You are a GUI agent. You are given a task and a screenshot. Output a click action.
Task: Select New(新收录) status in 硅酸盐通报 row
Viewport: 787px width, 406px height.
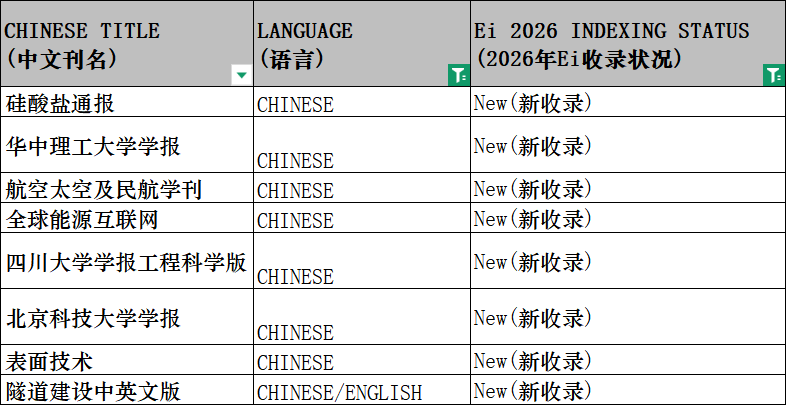(x=628, y=102)
